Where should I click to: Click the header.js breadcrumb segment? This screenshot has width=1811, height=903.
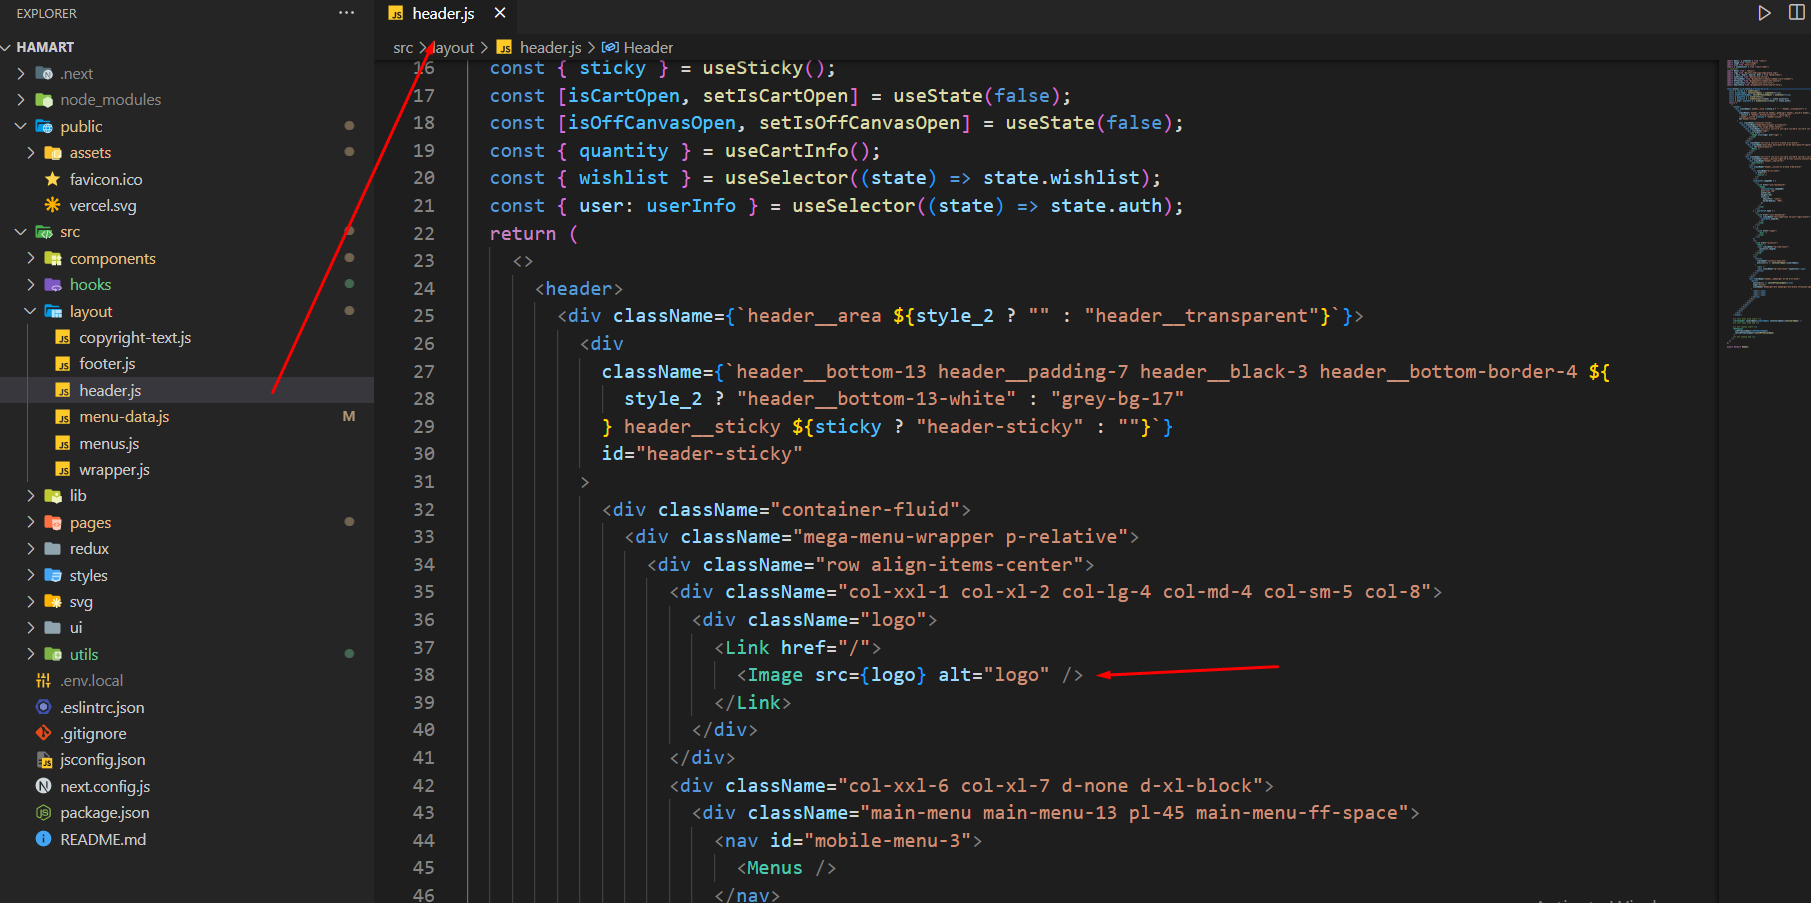550,47
